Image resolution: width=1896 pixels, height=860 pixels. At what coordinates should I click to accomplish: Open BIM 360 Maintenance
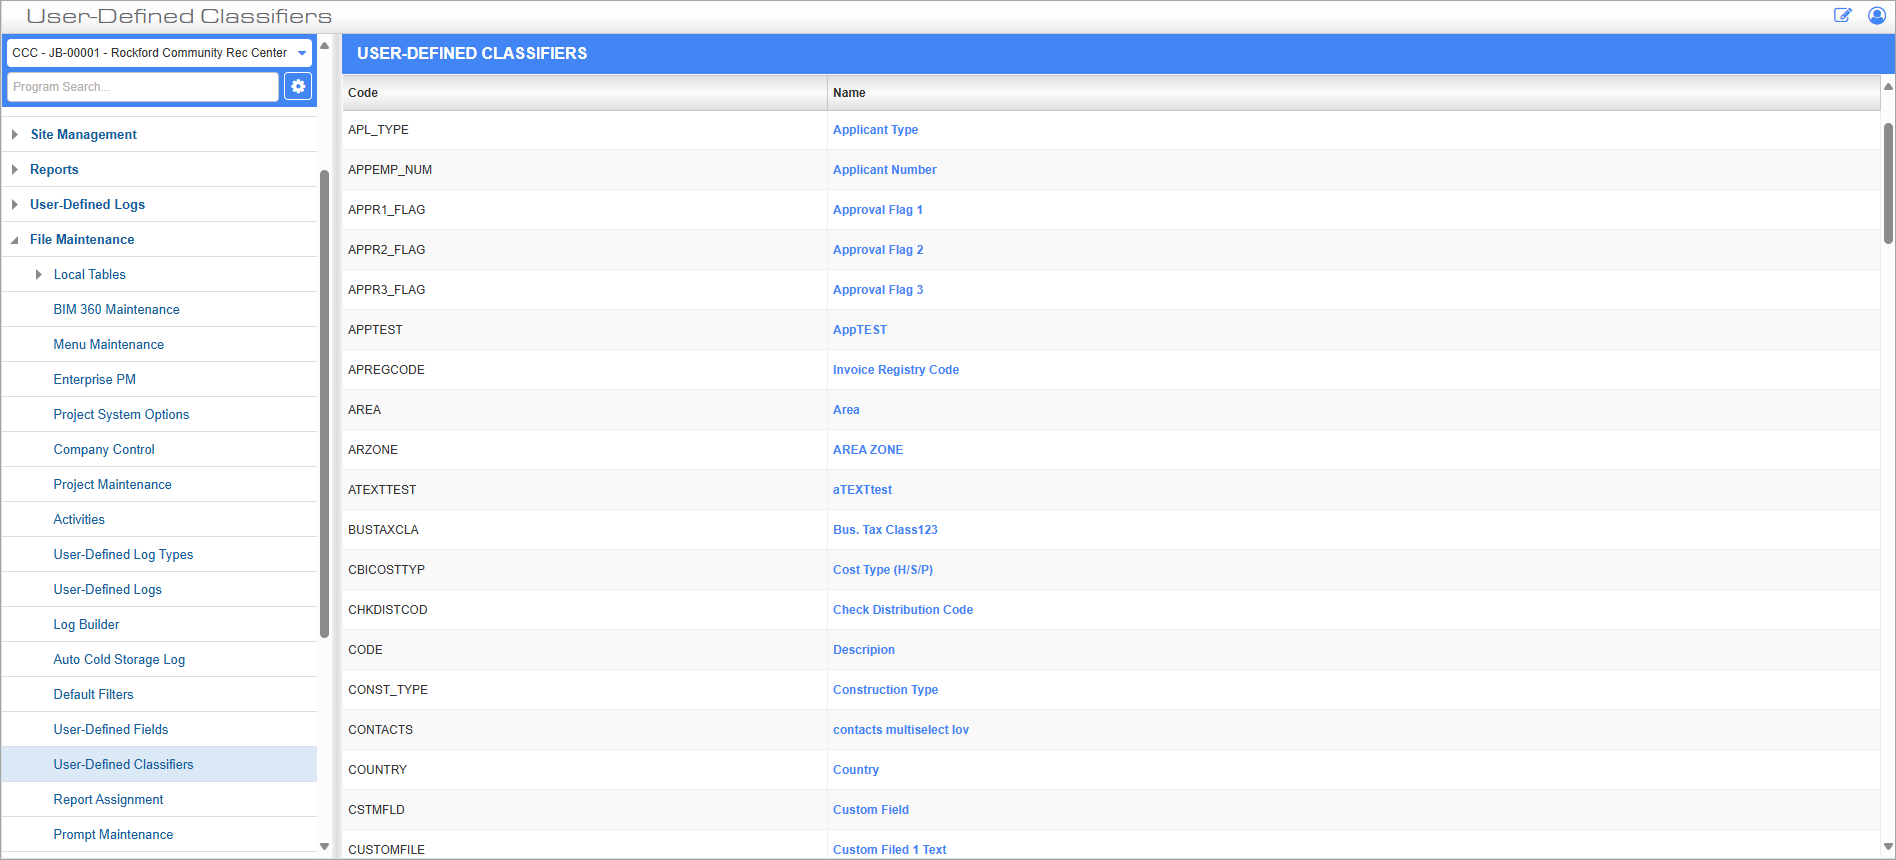116,309
